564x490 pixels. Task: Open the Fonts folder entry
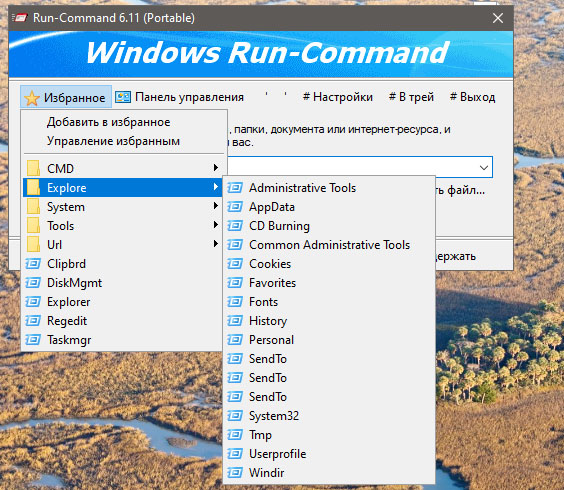pyautogui.click(x=329, y=301)
